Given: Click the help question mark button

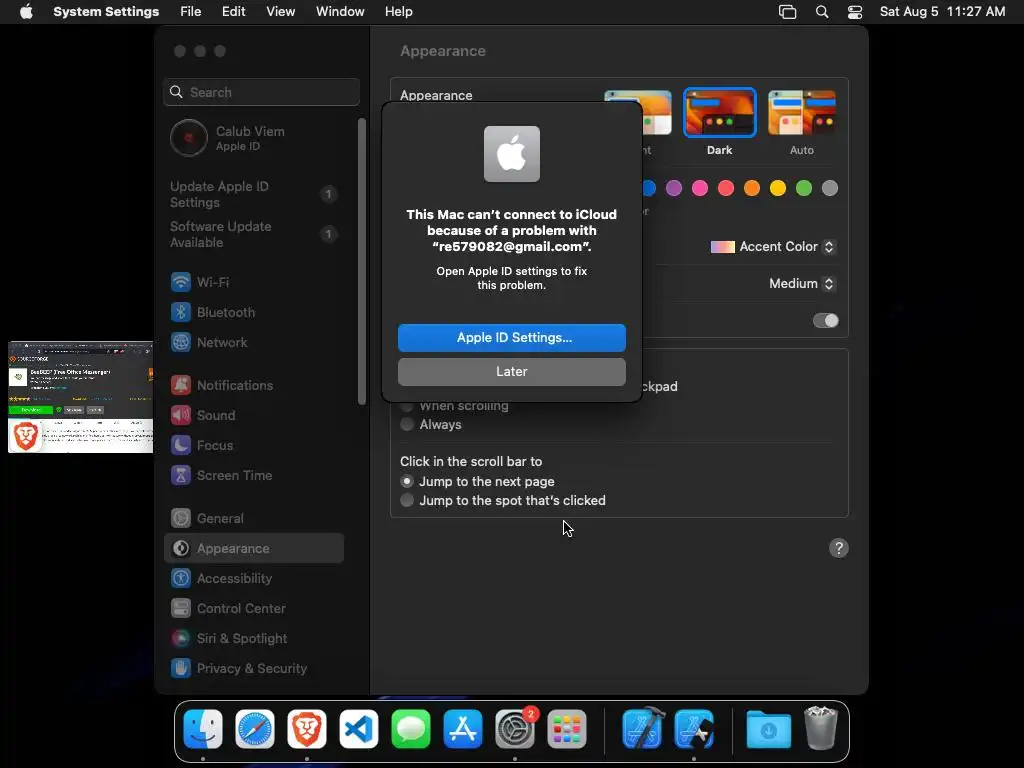Looking at the screenshot, I should pyautogui.click(x=839, y=549).
